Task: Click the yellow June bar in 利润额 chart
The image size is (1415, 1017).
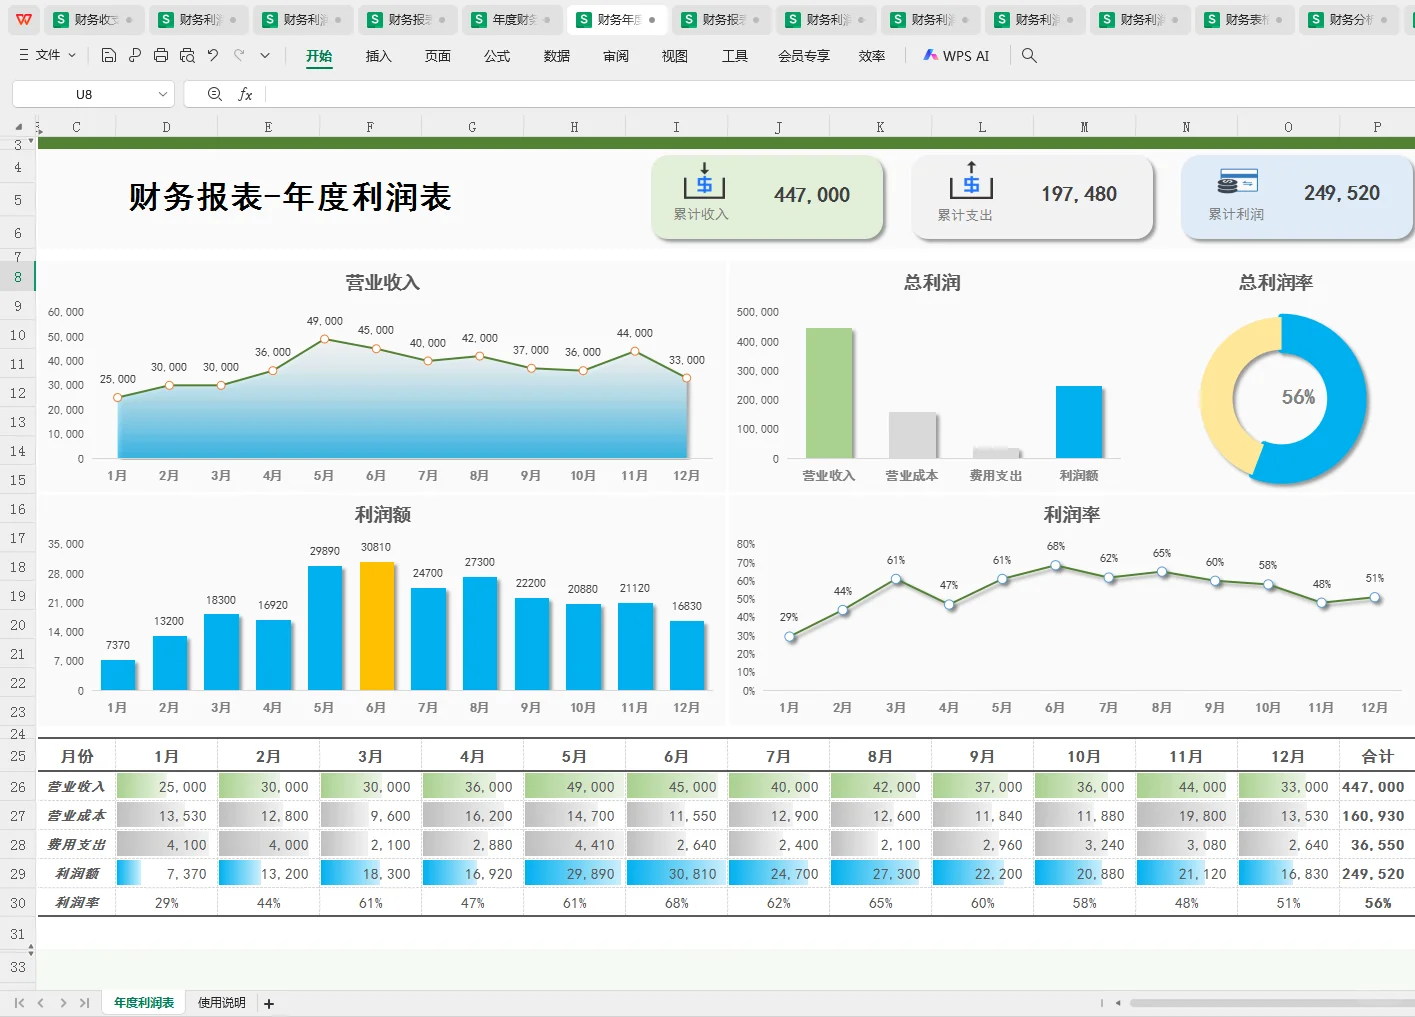Action: pyautogui.click(x=376, y=625)
